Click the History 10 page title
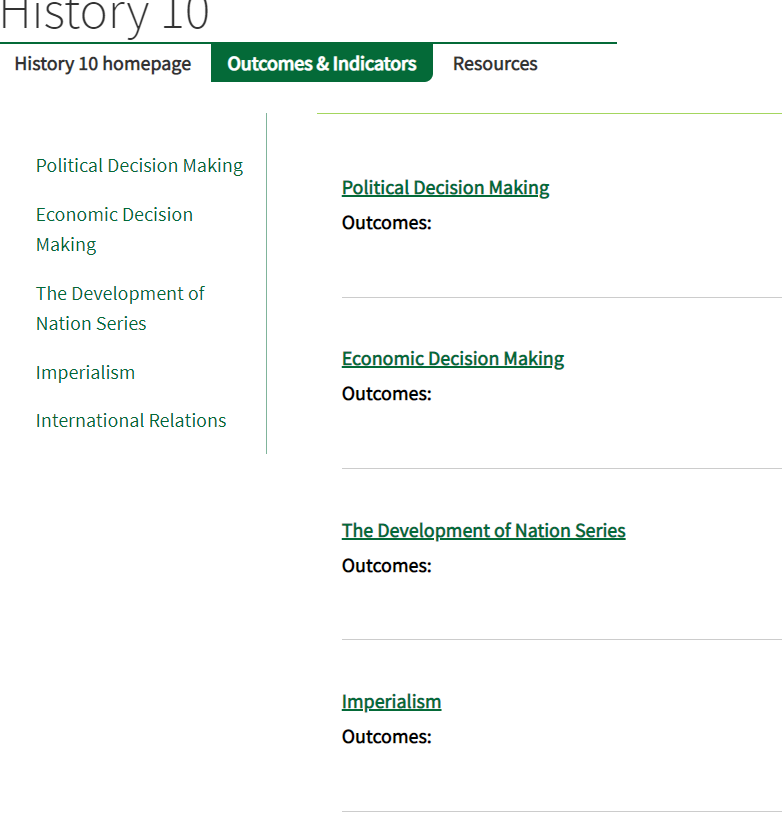 point(104,16)
